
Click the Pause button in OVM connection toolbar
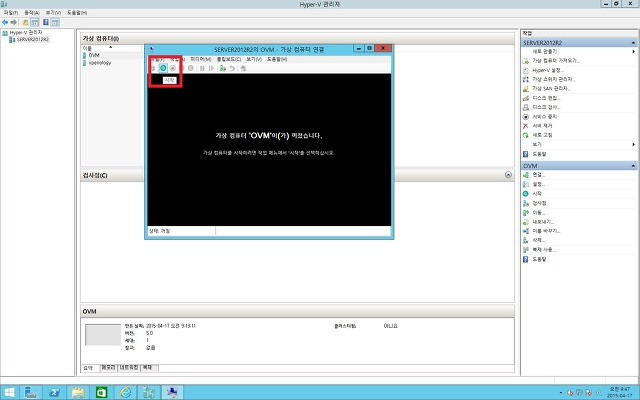point(202,68)
